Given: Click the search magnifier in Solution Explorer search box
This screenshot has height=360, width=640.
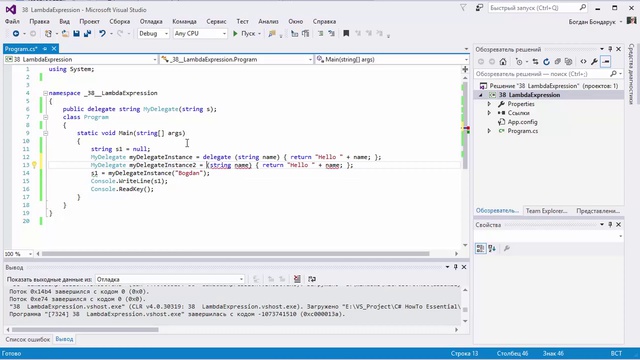Looking at the screenshot, I should tap(613, 74).
